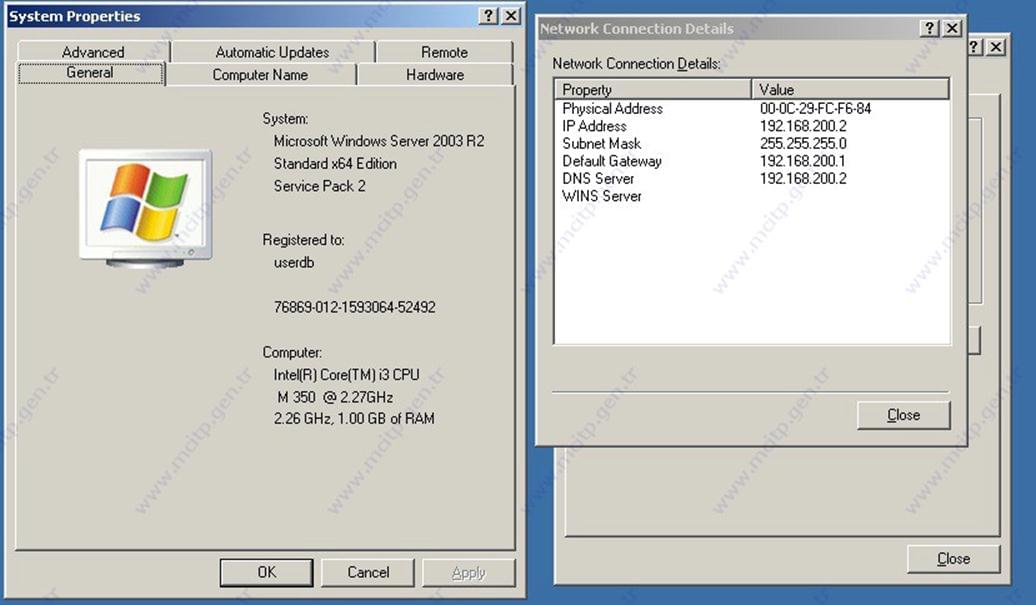Image resolution: width=1036 pixels, height=605 pixels.
Task: Click the Microsoft Windows Server 2003 R2 text
Action: [379, 141]
